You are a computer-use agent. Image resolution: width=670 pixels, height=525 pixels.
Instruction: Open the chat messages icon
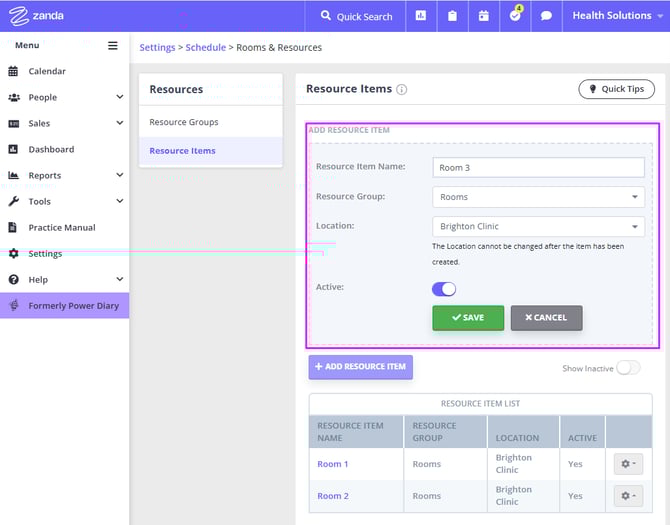click(546, 16)
